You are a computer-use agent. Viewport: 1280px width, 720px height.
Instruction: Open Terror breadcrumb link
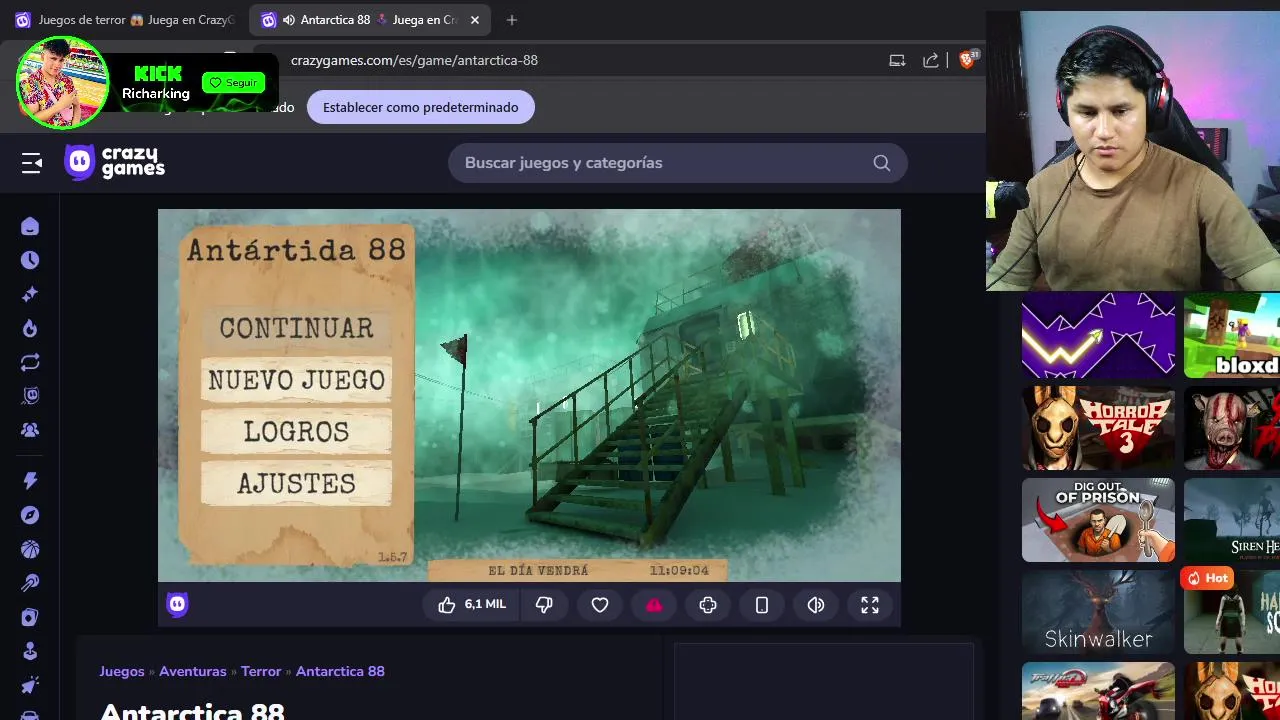click(261, 671)
